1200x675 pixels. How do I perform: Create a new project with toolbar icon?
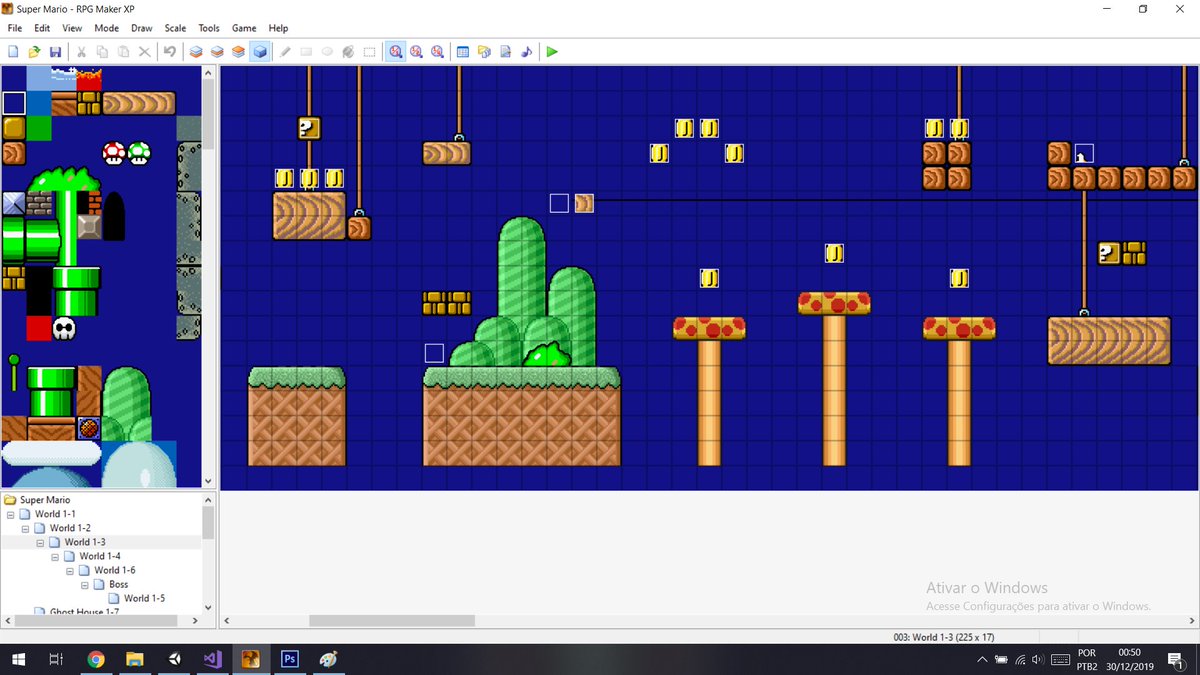pos(14,51)
